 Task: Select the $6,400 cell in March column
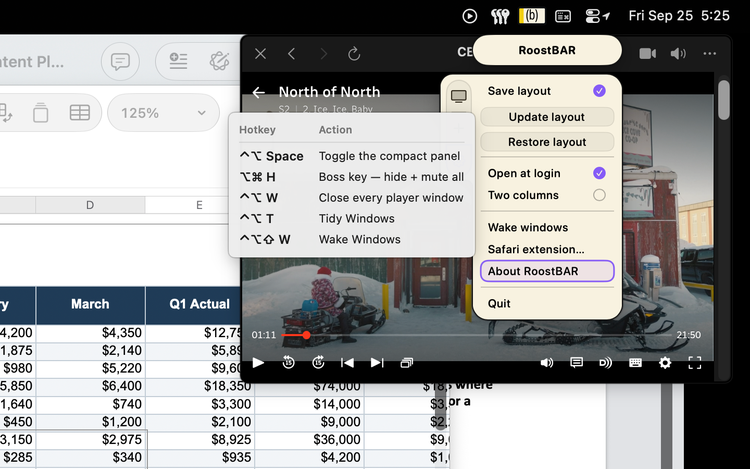coord(90,386)
